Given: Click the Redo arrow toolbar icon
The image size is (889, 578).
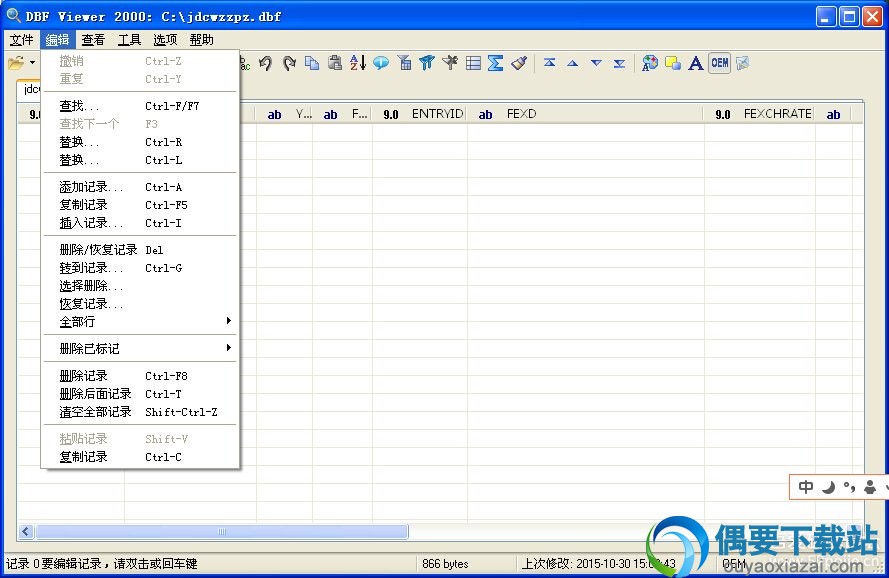Looking at the screenshot, I should 289,63.
